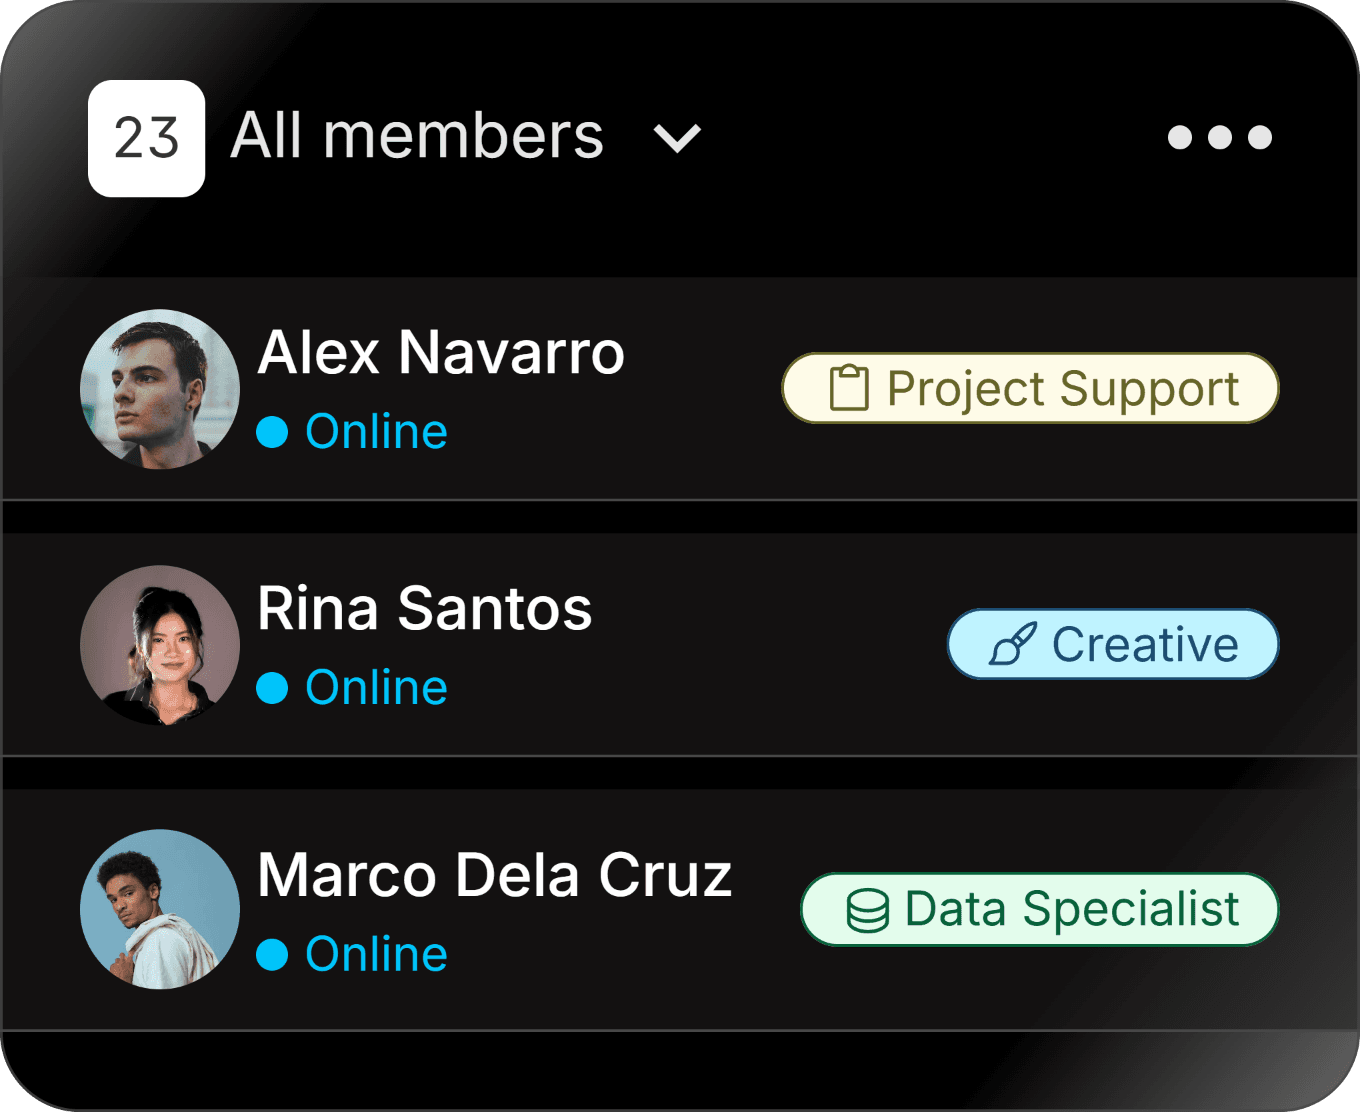This screenshot has width=1360, height=1112.
Task: Click Rina Santos's online status dot
Action: pyautogui.click(x=272, y=688)
